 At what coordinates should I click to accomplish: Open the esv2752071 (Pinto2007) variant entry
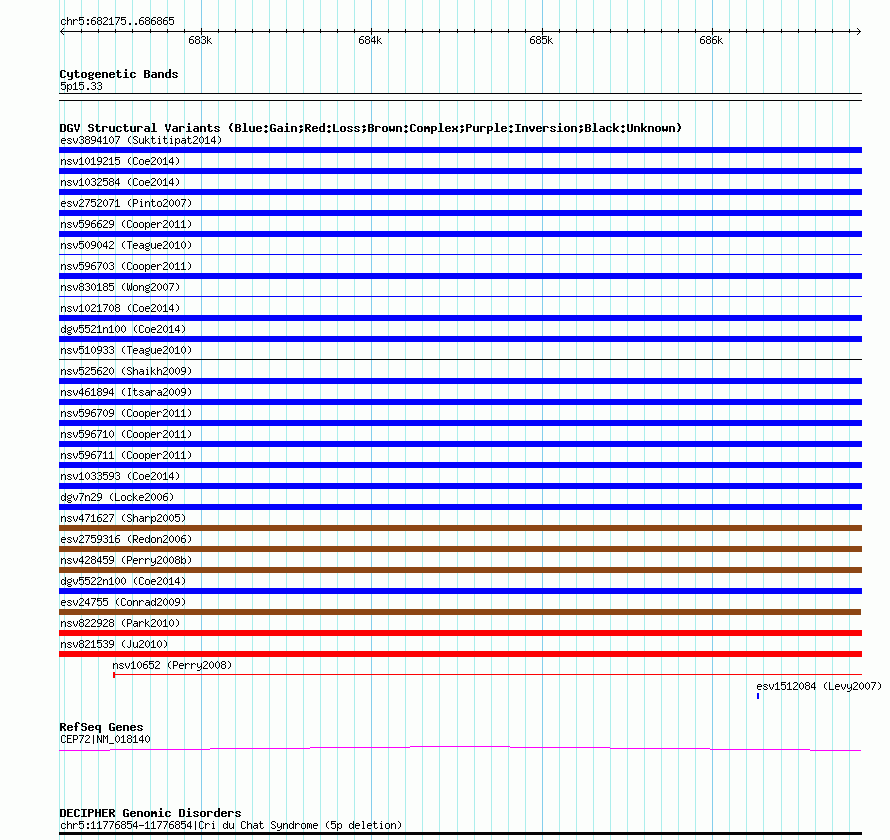point(126,203)
